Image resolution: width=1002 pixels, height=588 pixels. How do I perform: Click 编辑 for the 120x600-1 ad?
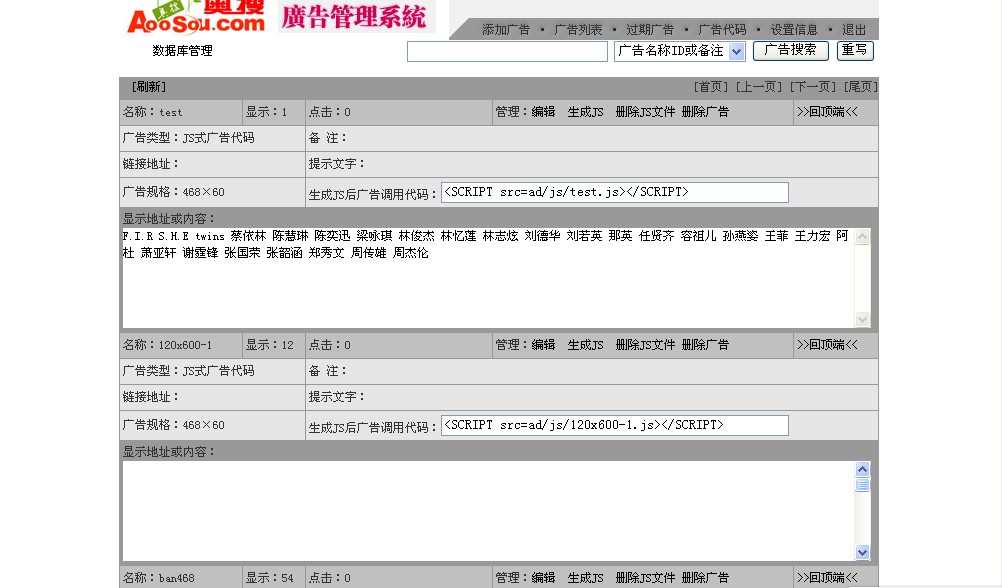[543, 345]
